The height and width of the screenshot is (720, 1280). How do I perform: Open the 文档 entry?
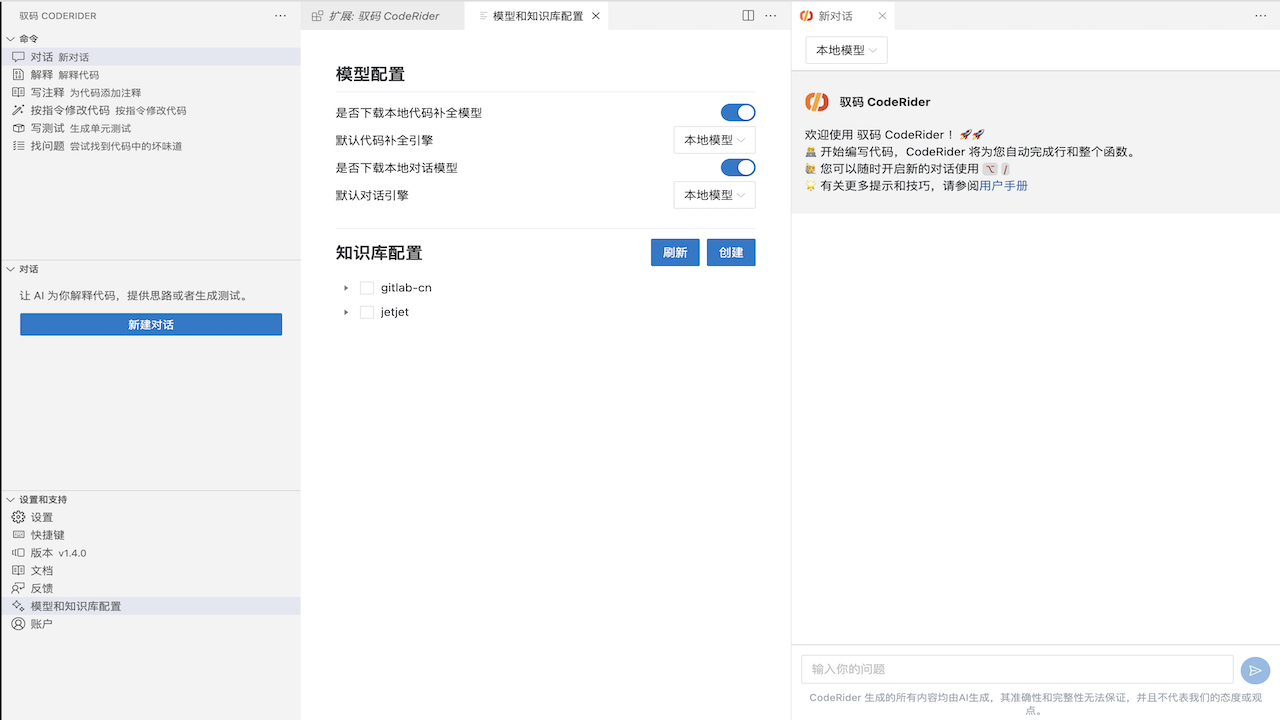[x=150, y=570]
